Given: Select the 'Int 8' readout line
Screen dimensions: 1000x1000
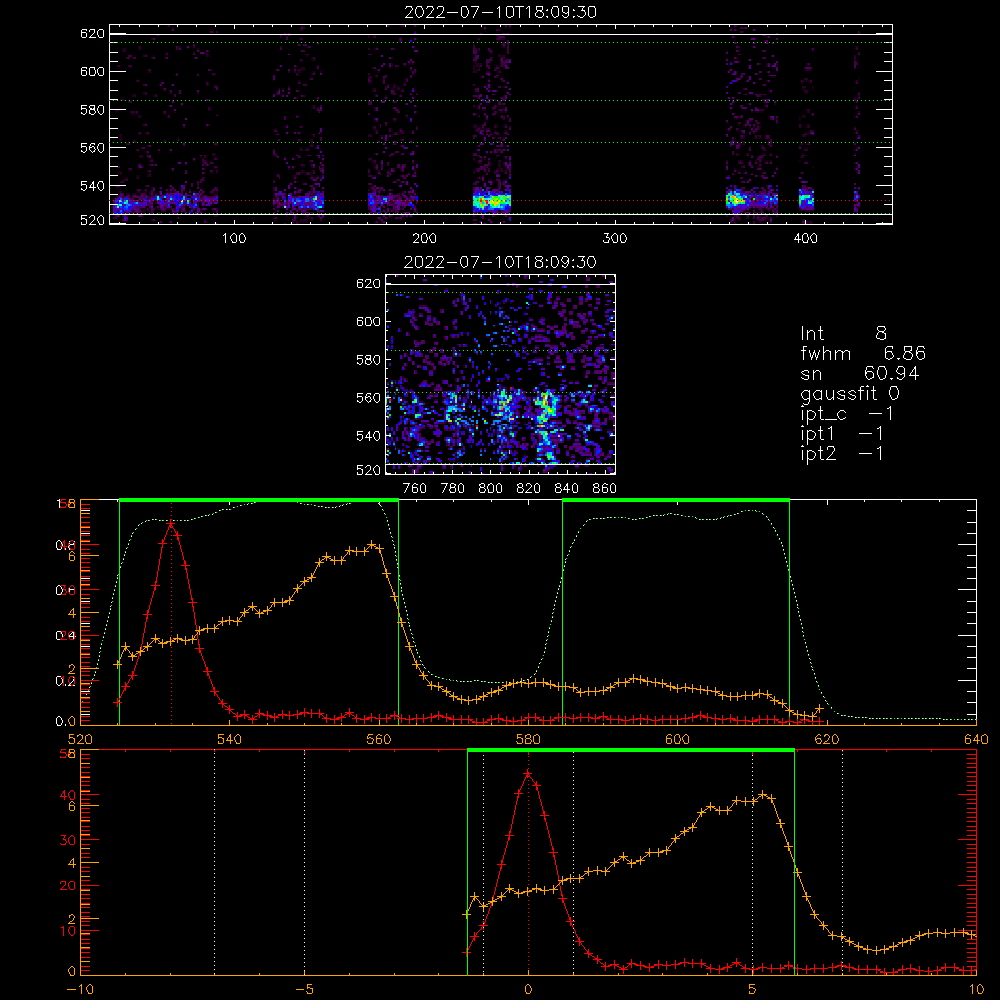Looking at the screenshot, I should point(843,334).
